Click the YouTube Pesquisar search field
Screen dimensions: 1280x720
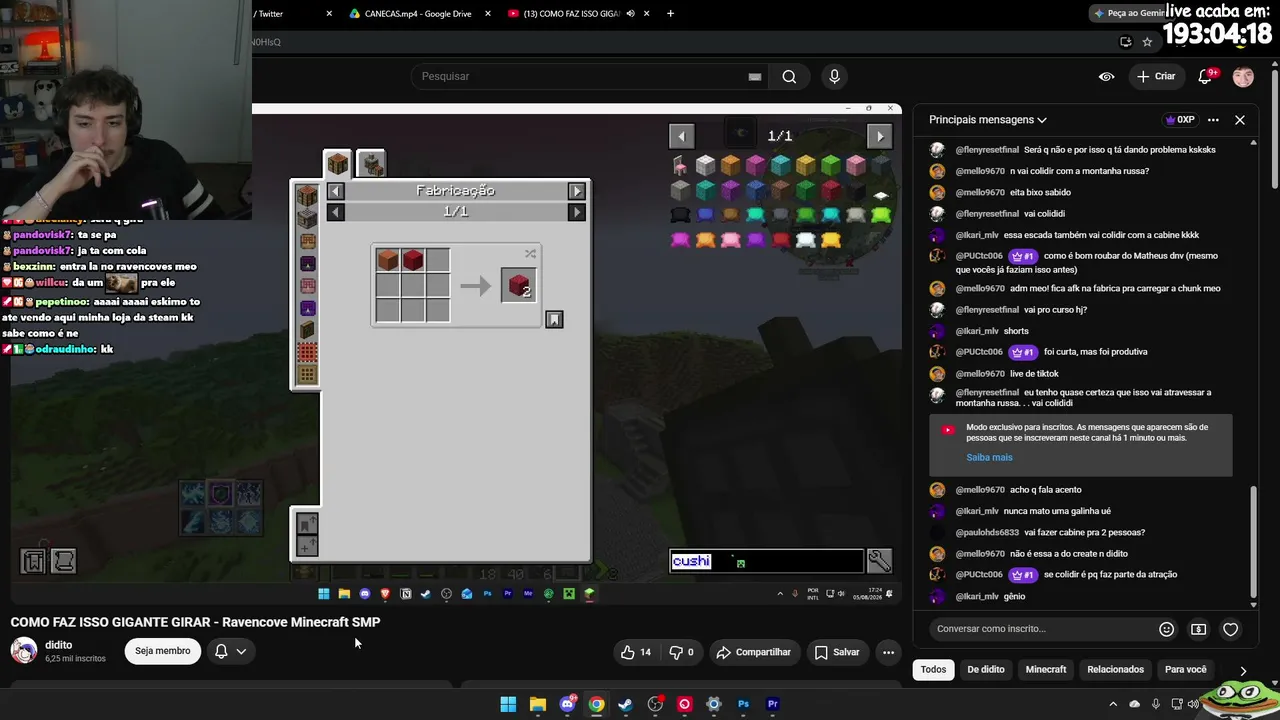coord(590,77)
